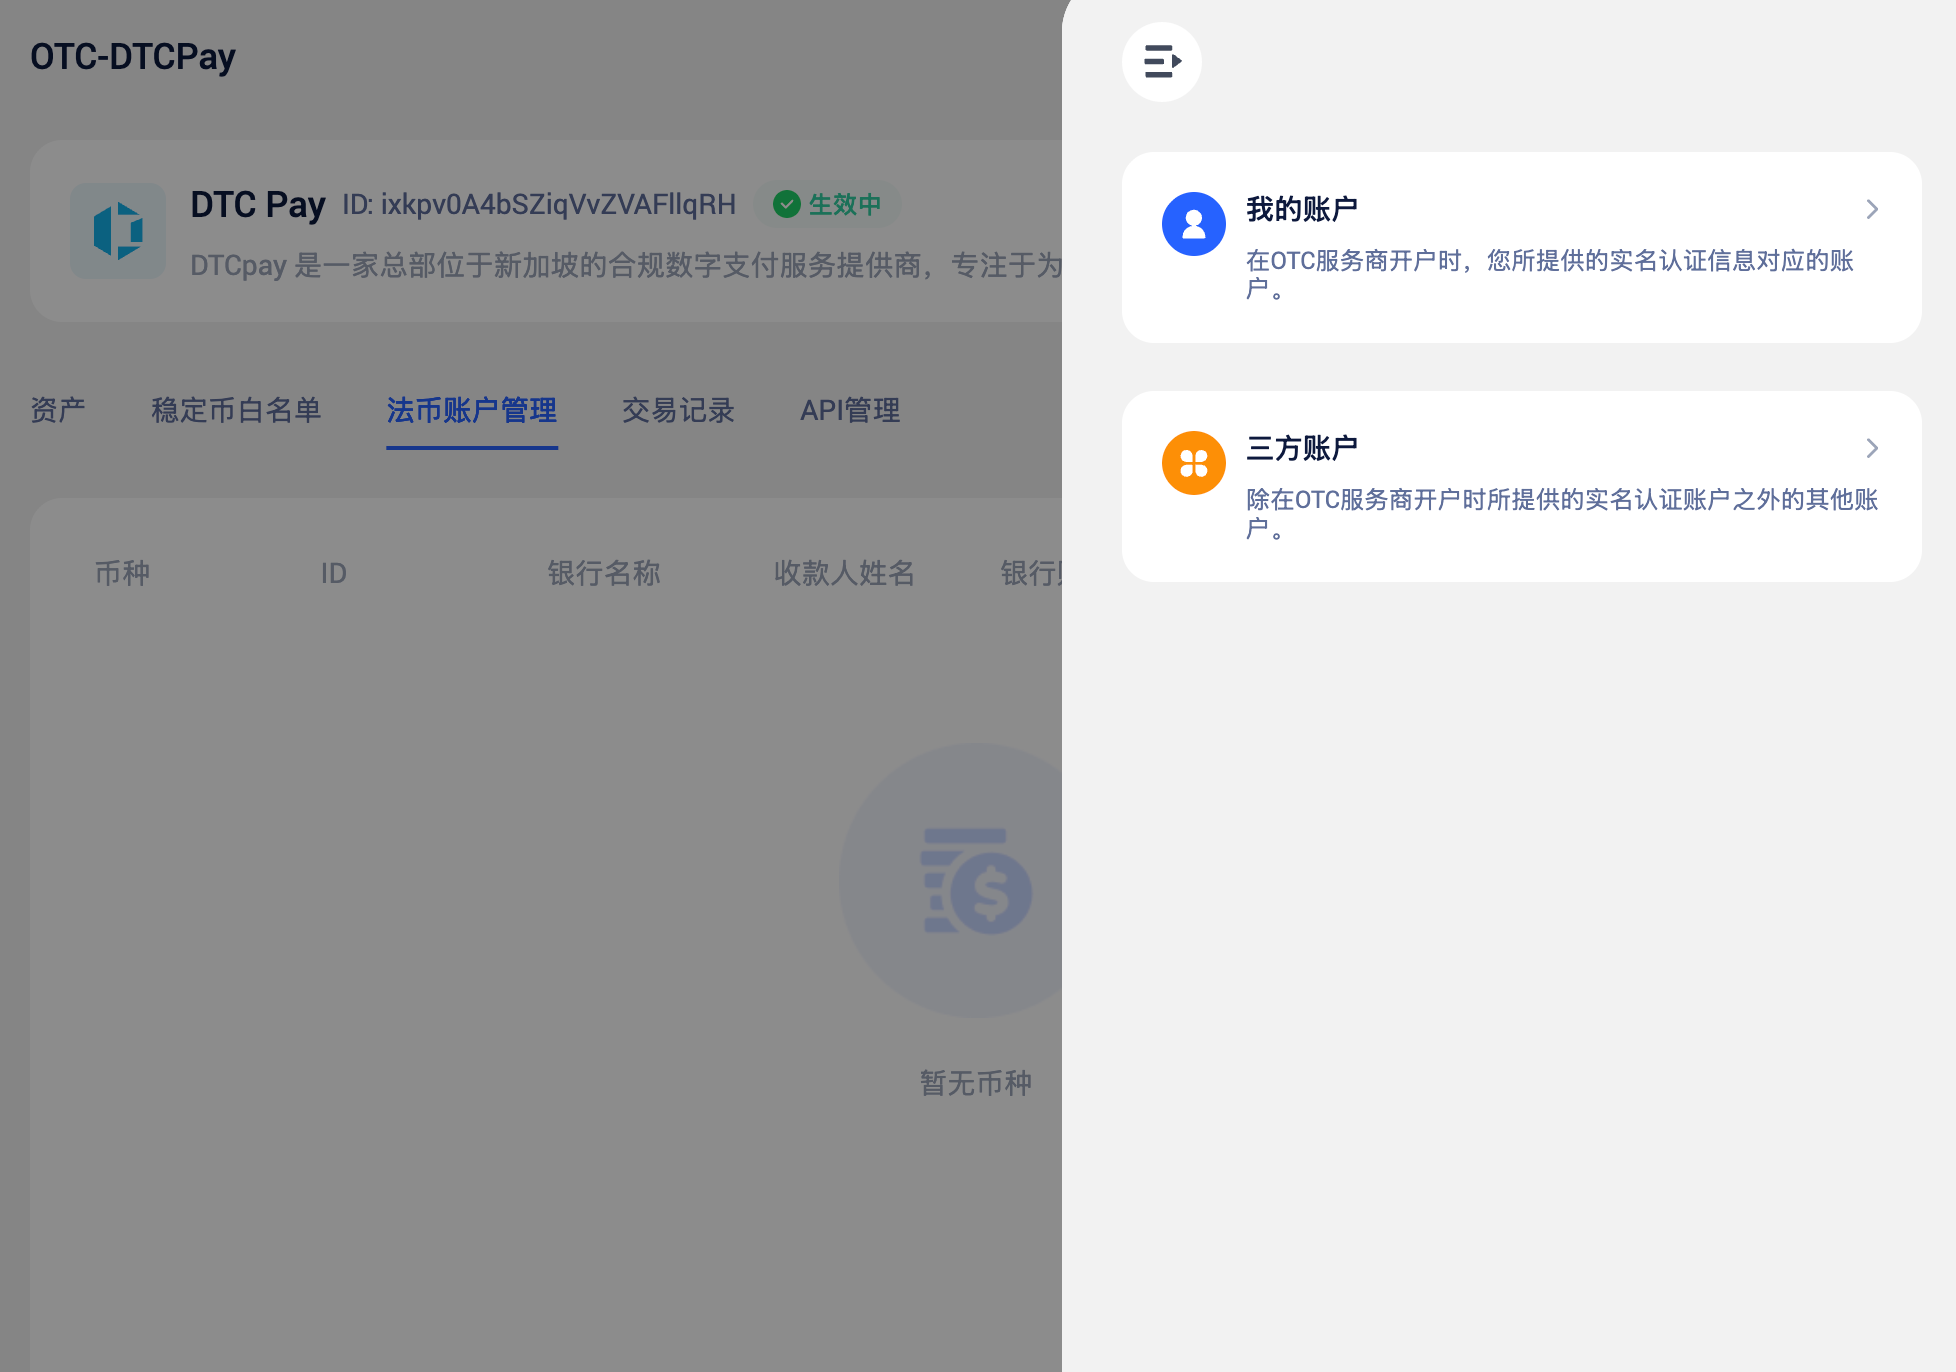1956x1372 pixels.
Task: Click the empty-state coin illustration
Action: 974,881
